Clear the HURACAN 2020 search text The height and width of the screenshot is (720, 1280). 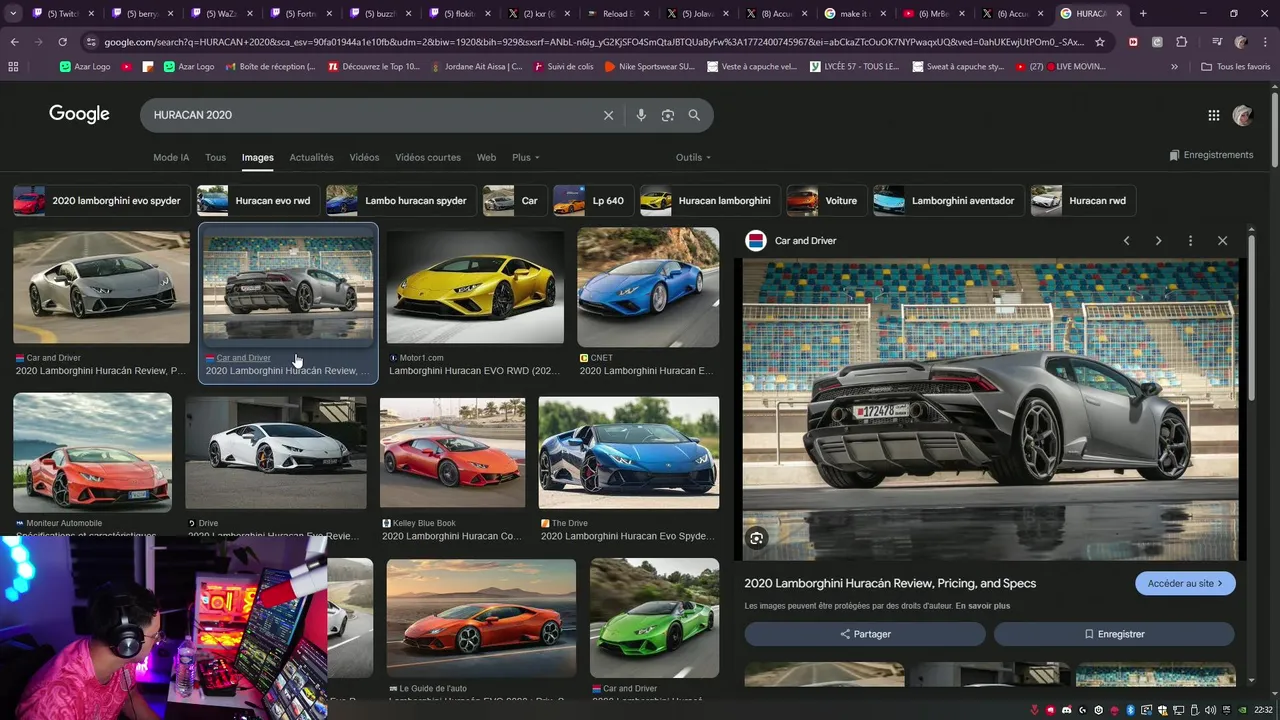click(x=608, y=115)
